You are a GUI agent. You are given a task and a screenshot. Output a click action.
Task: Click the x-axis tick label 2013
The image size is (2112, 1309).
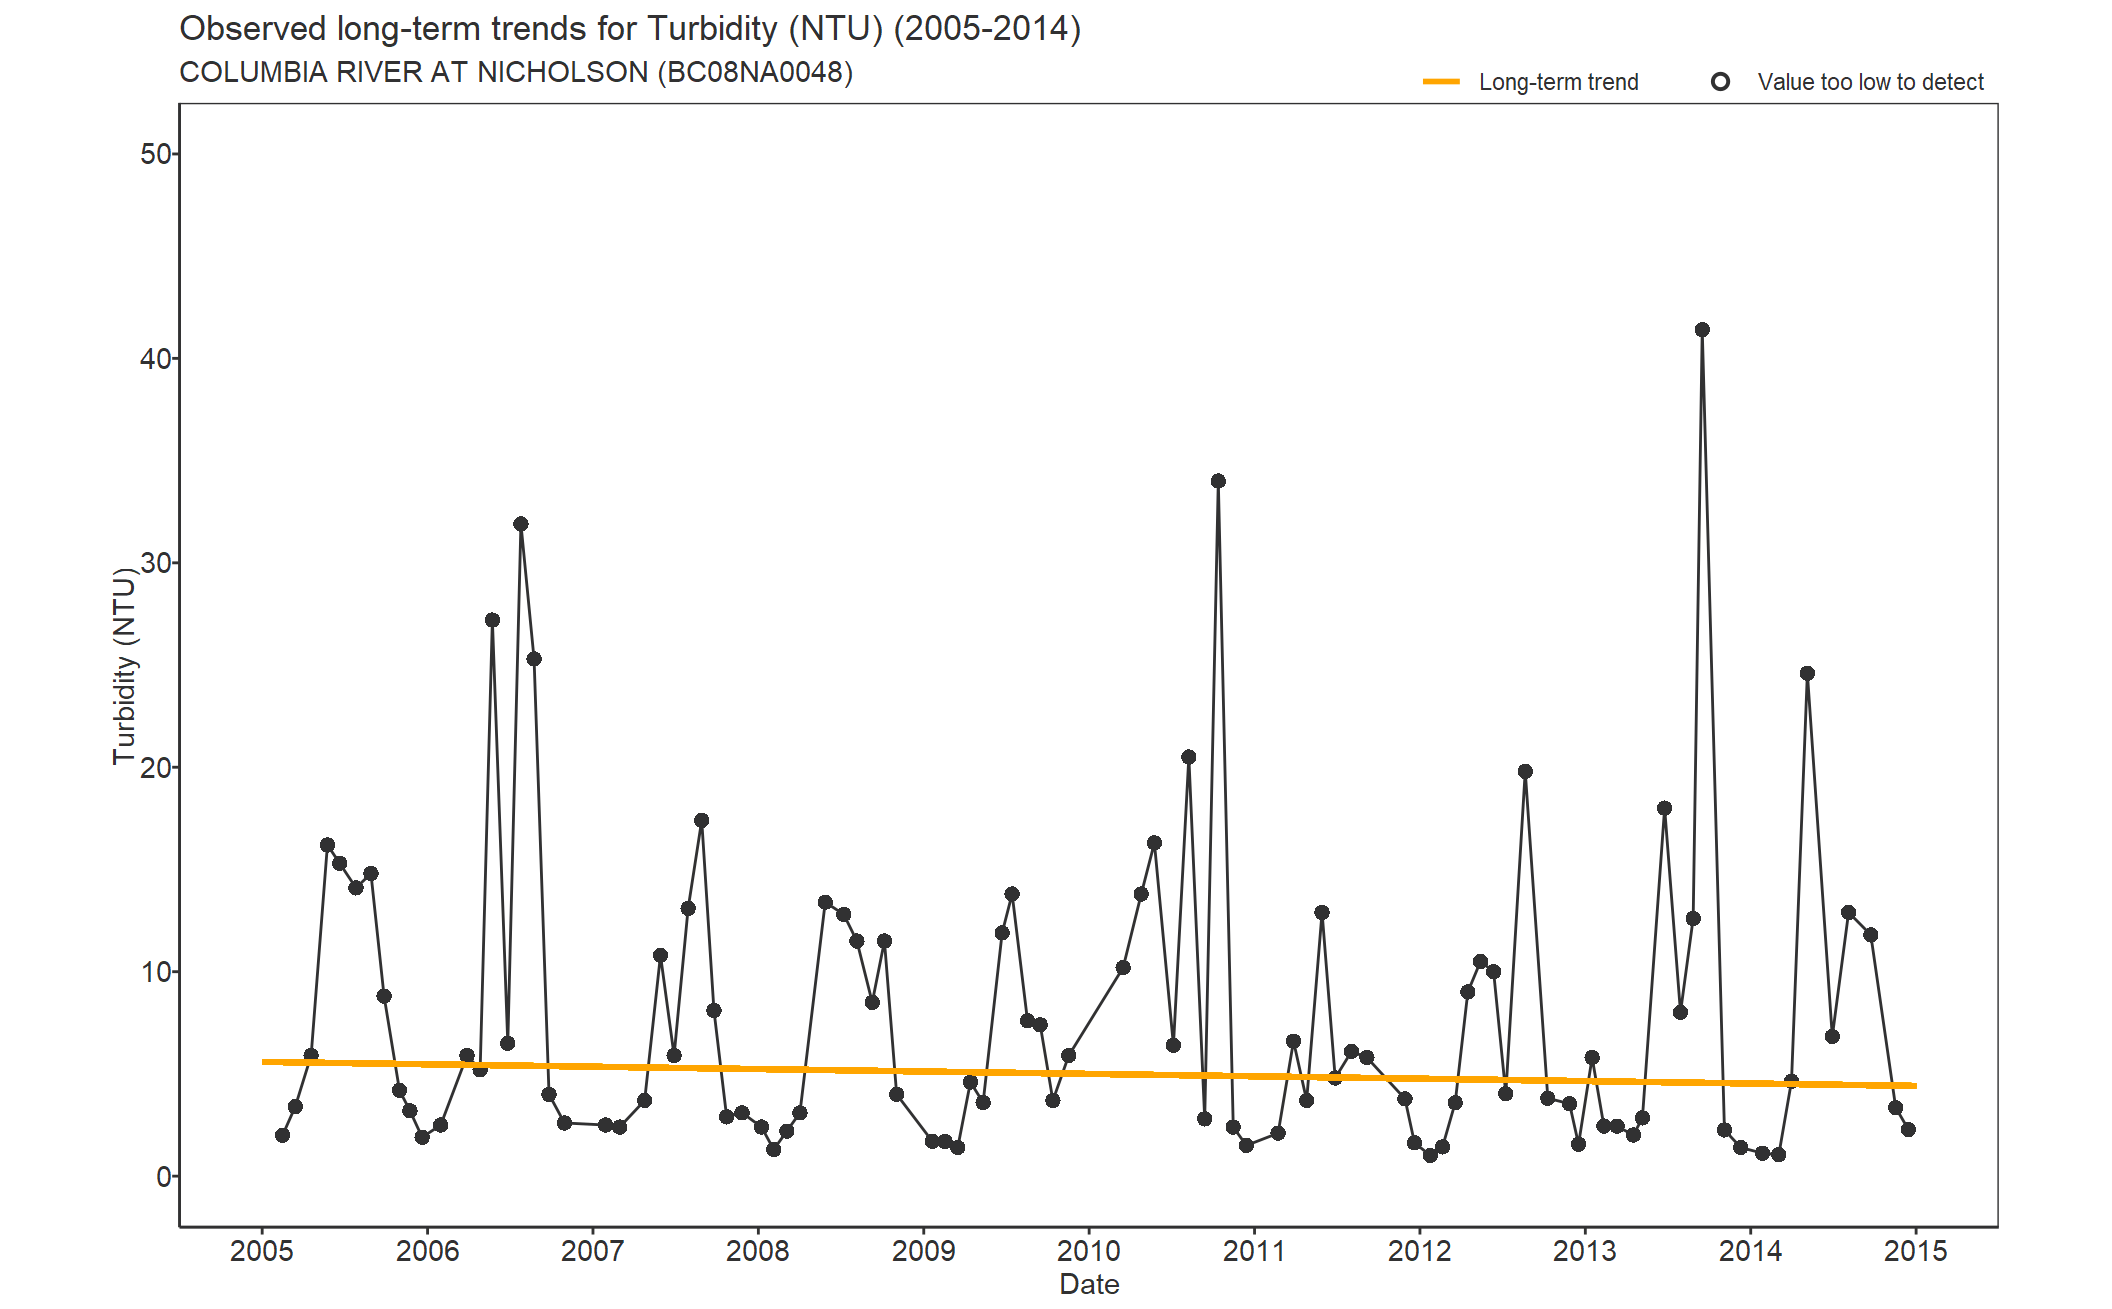(x=1584, y=1251)
